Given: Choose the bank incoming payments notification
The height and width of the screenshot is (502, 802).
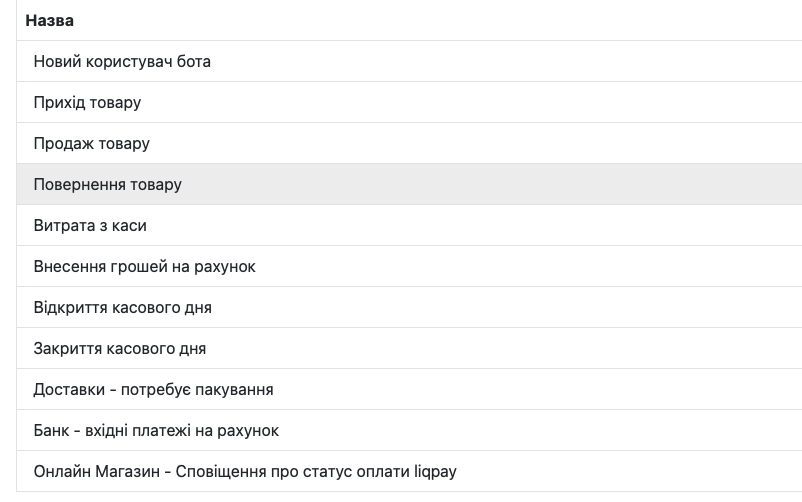Looking at the screenshot, I should (x=156, y=431).
